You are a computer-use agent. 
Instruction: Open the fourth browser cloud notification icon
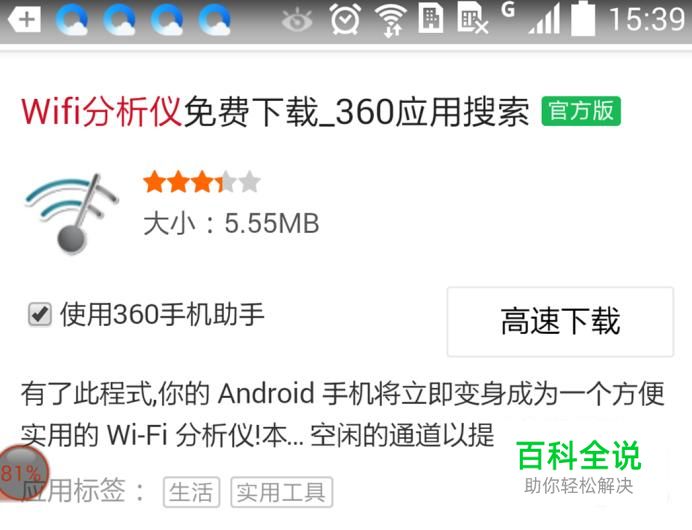(214, 20)
